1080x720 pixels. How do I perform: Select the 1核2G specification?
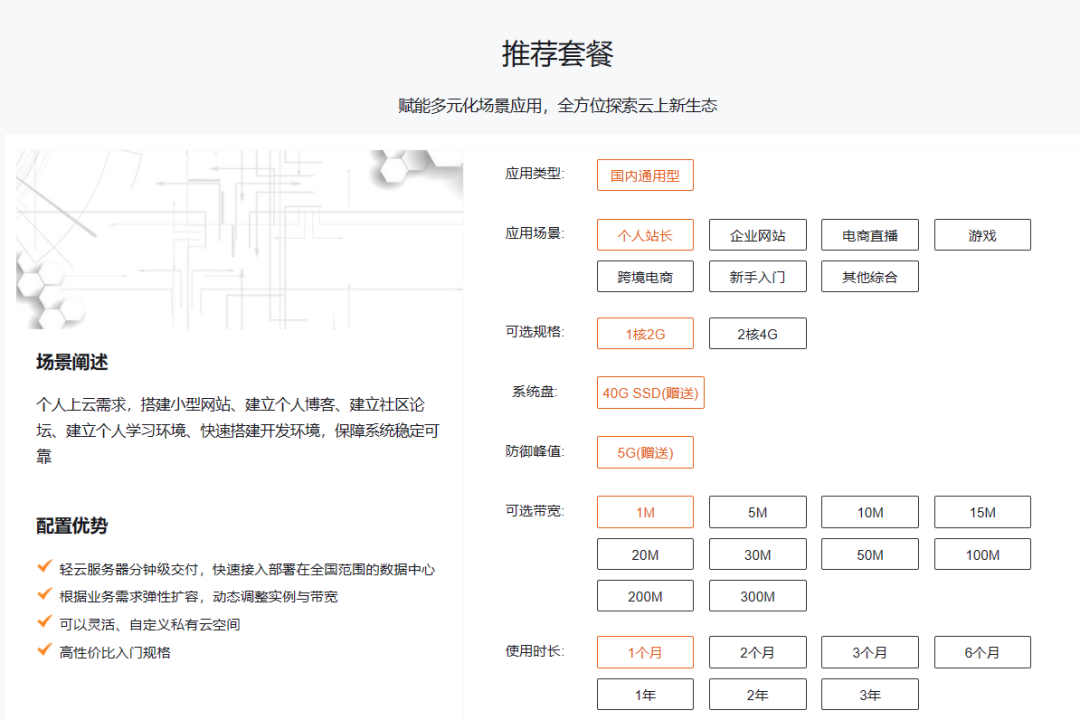point(645,334)
